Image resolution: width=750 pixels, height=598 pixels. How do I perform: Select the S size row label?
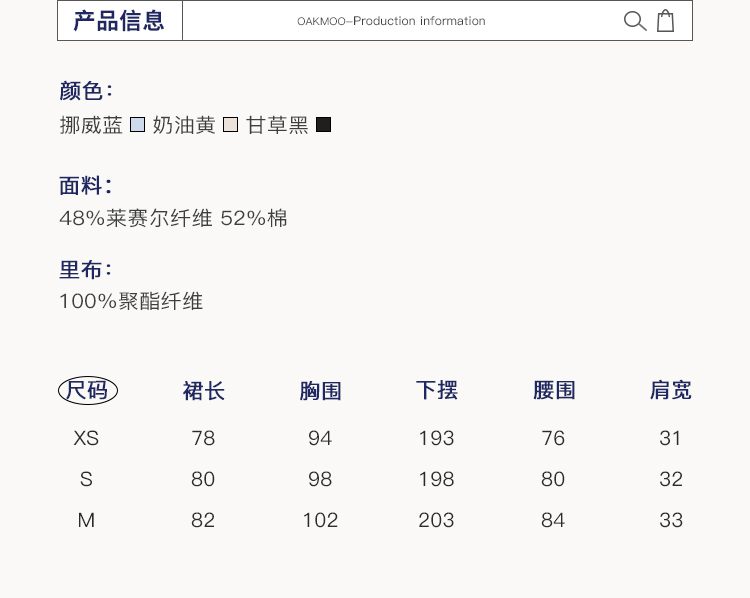[x=86, y=479]
